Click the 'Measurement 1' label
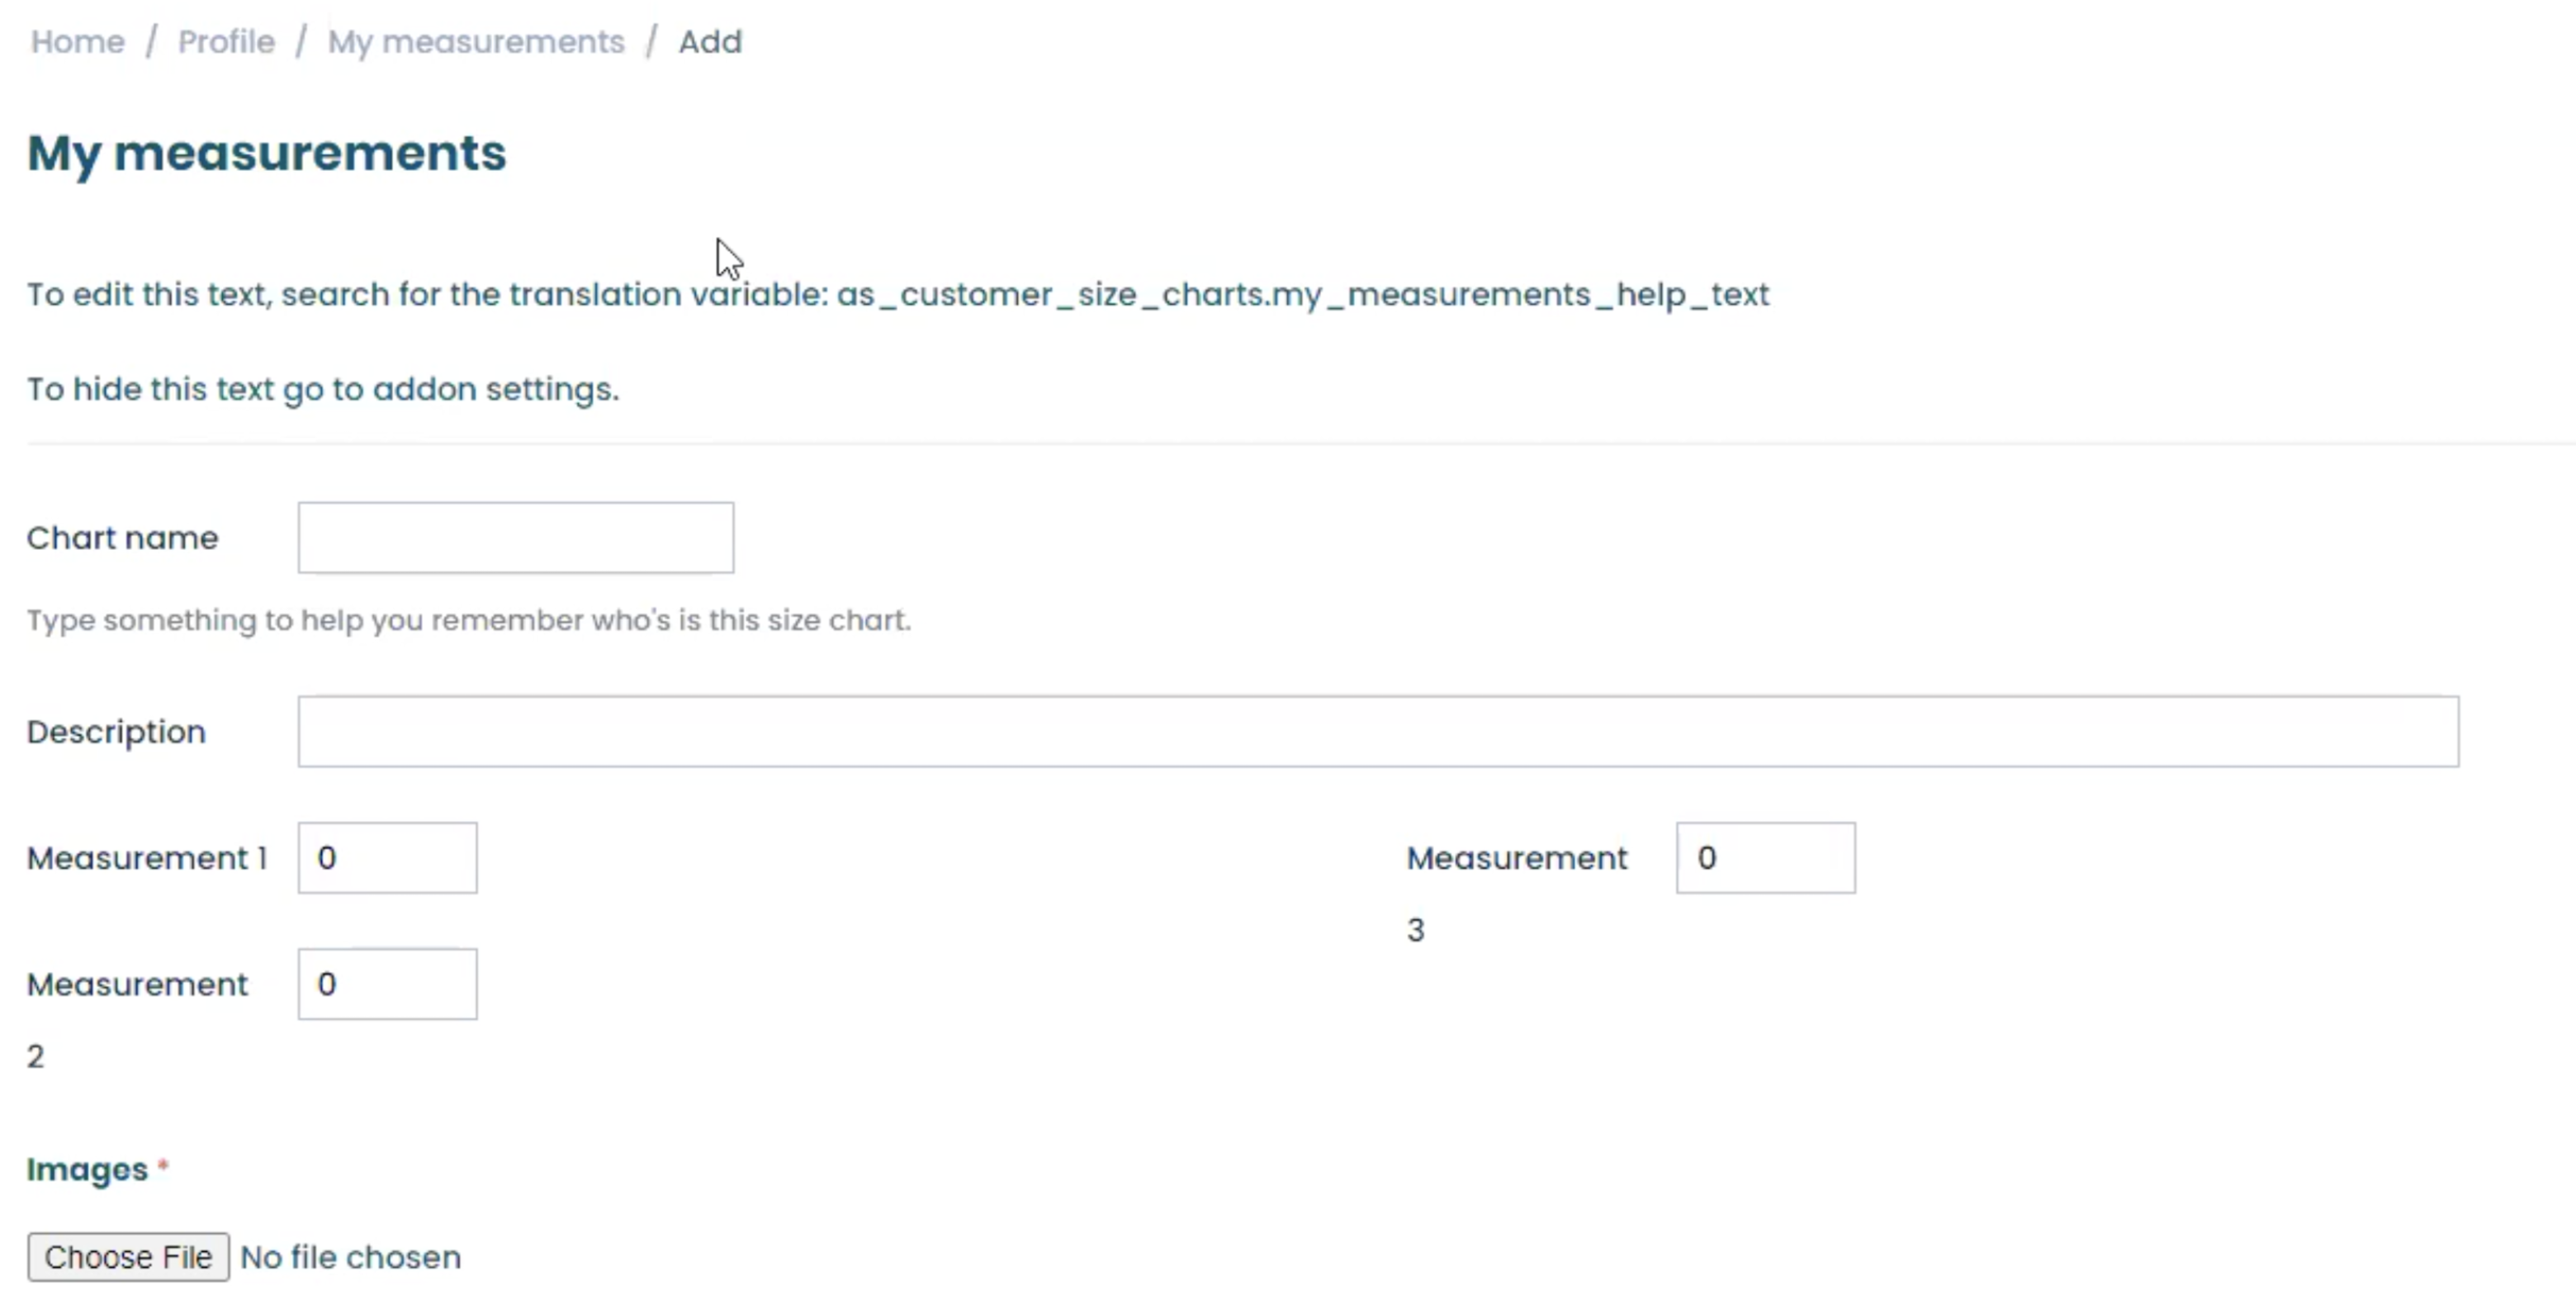Screen dimensions: 2576x1295 pyautogui.click(x=147, y=858)
